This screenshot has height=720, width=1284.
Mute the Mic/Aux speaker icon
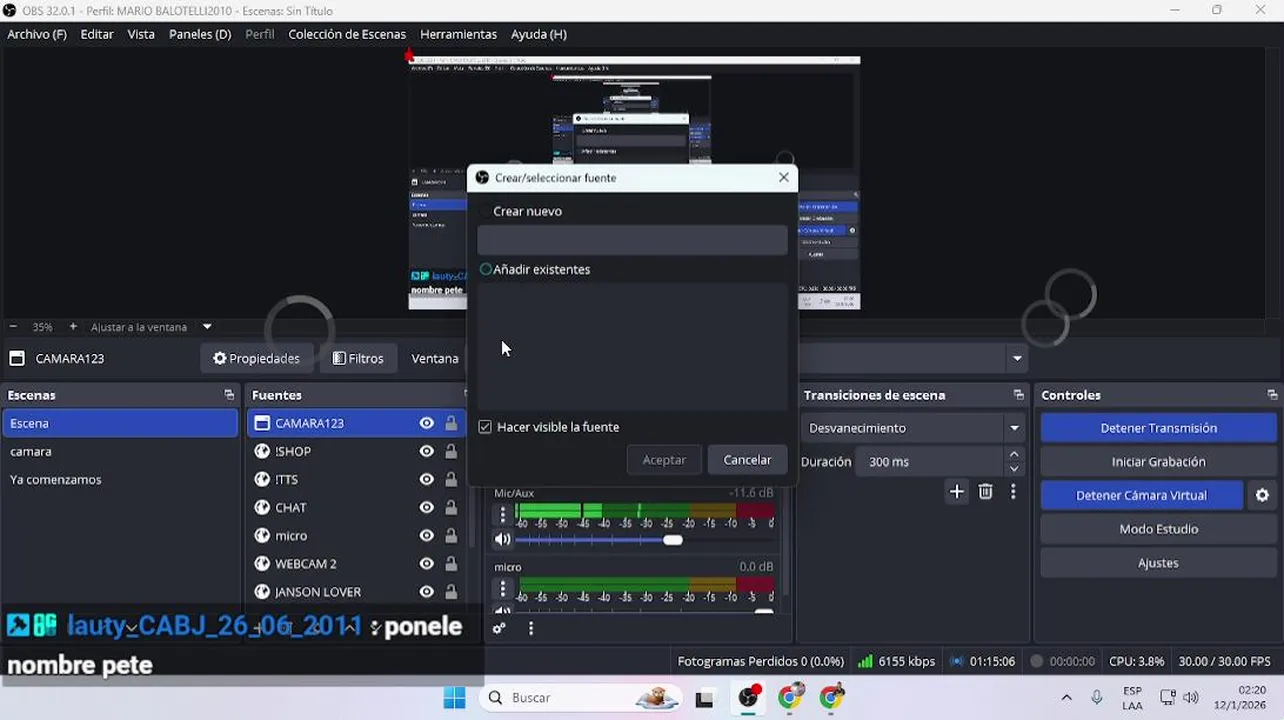pos(502,539)
